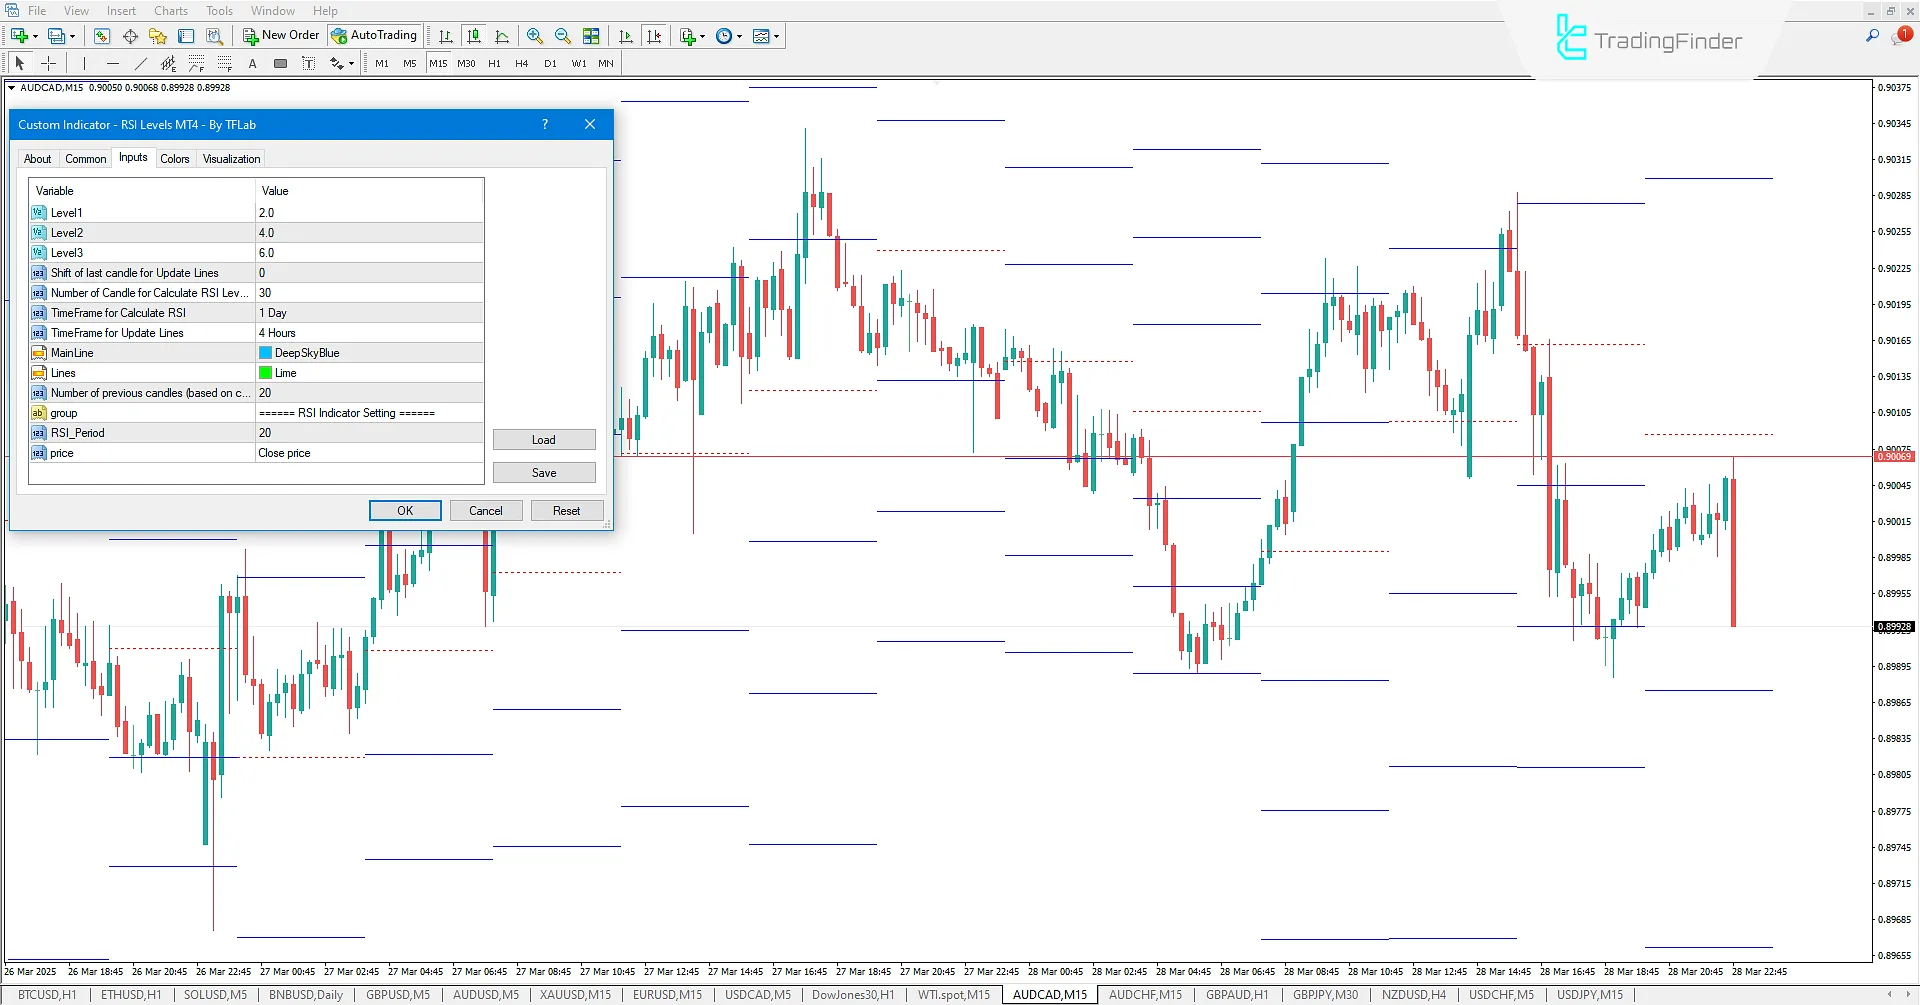Zoom out on the chart
The image size is (1920, 1005).
(x=563, y=36)
